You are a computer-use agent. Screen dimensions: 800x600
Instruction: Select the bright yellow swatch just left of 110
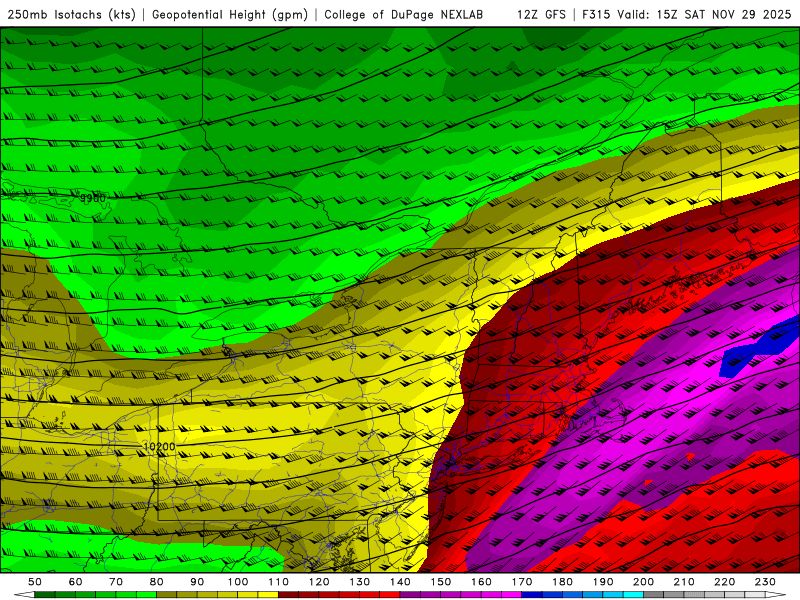coord(268,595)
